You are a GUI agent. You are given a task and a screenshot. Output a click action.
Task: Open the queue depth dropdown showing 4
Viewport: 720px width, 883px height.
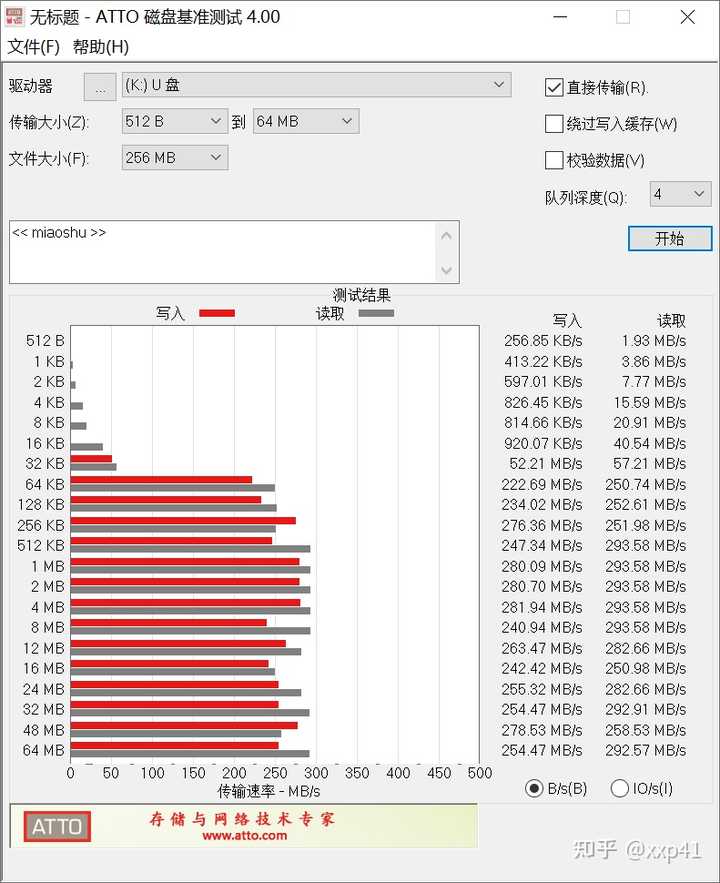(x=680, y=194)
